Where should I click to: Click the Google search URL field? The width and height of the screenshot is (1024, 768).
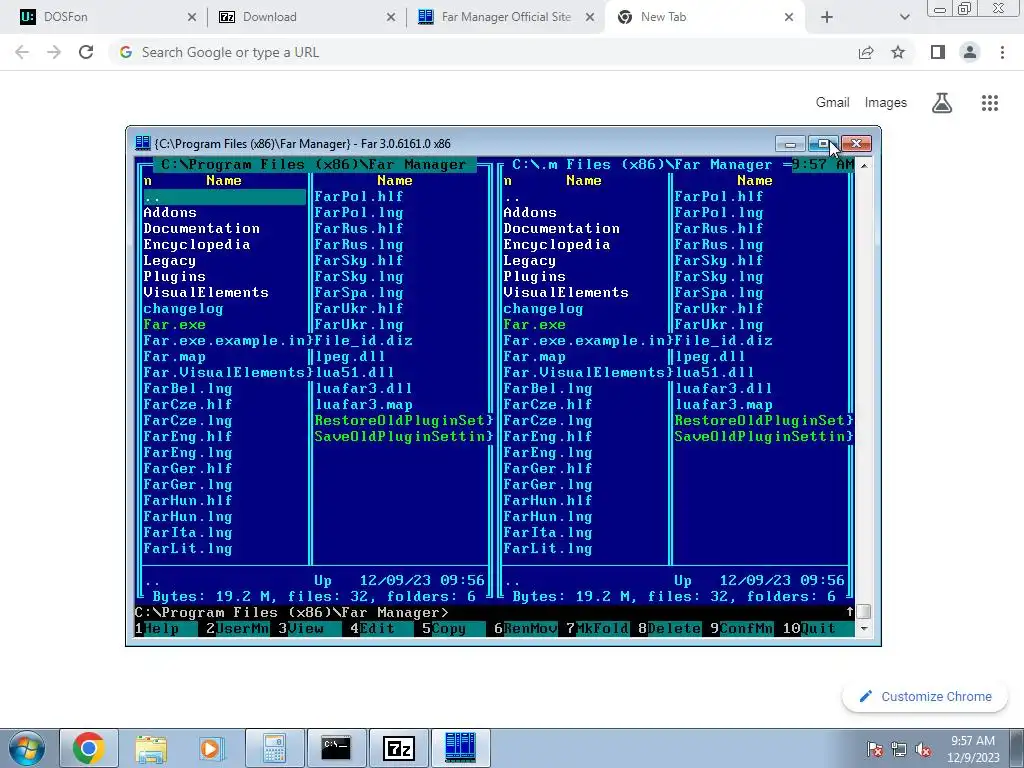point(483,52)
